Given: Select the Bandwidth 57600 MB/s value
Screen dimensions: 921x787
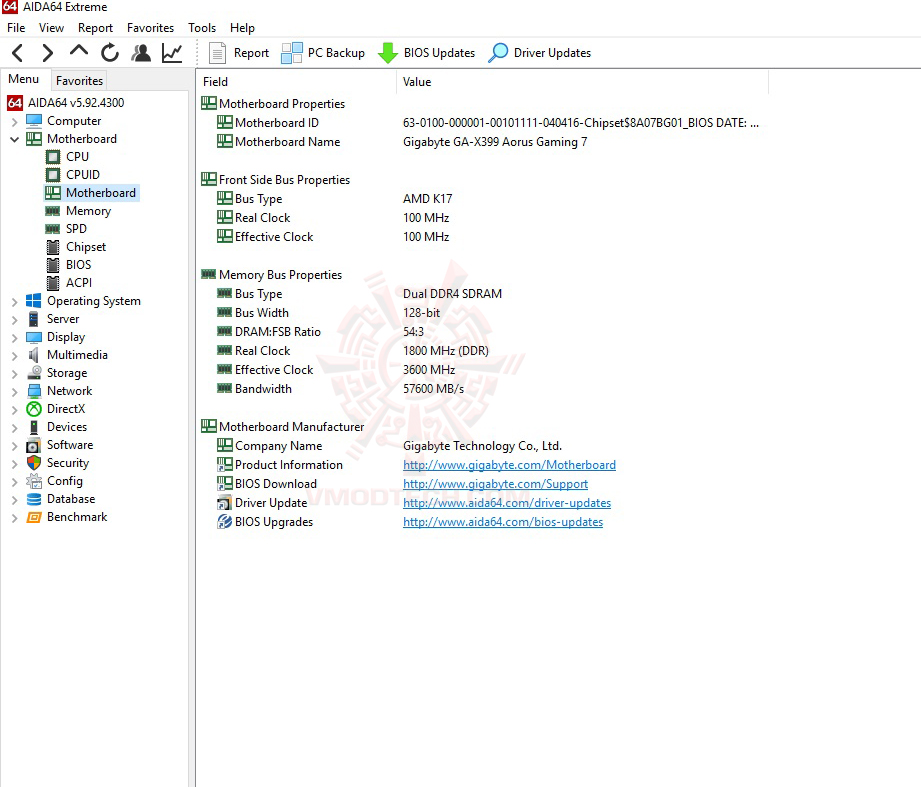Looking at the screenshot, I should [x=433, y=389].
